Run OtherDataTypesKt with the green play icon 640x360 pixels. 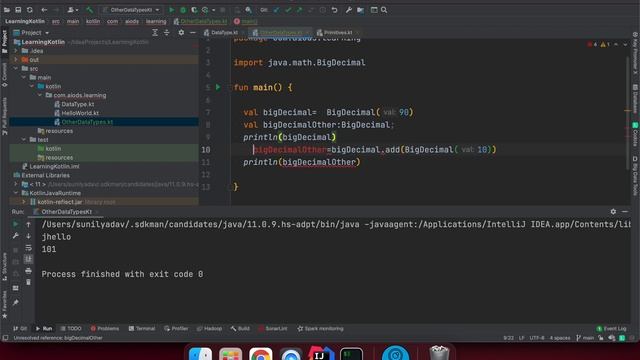[171, 10]
